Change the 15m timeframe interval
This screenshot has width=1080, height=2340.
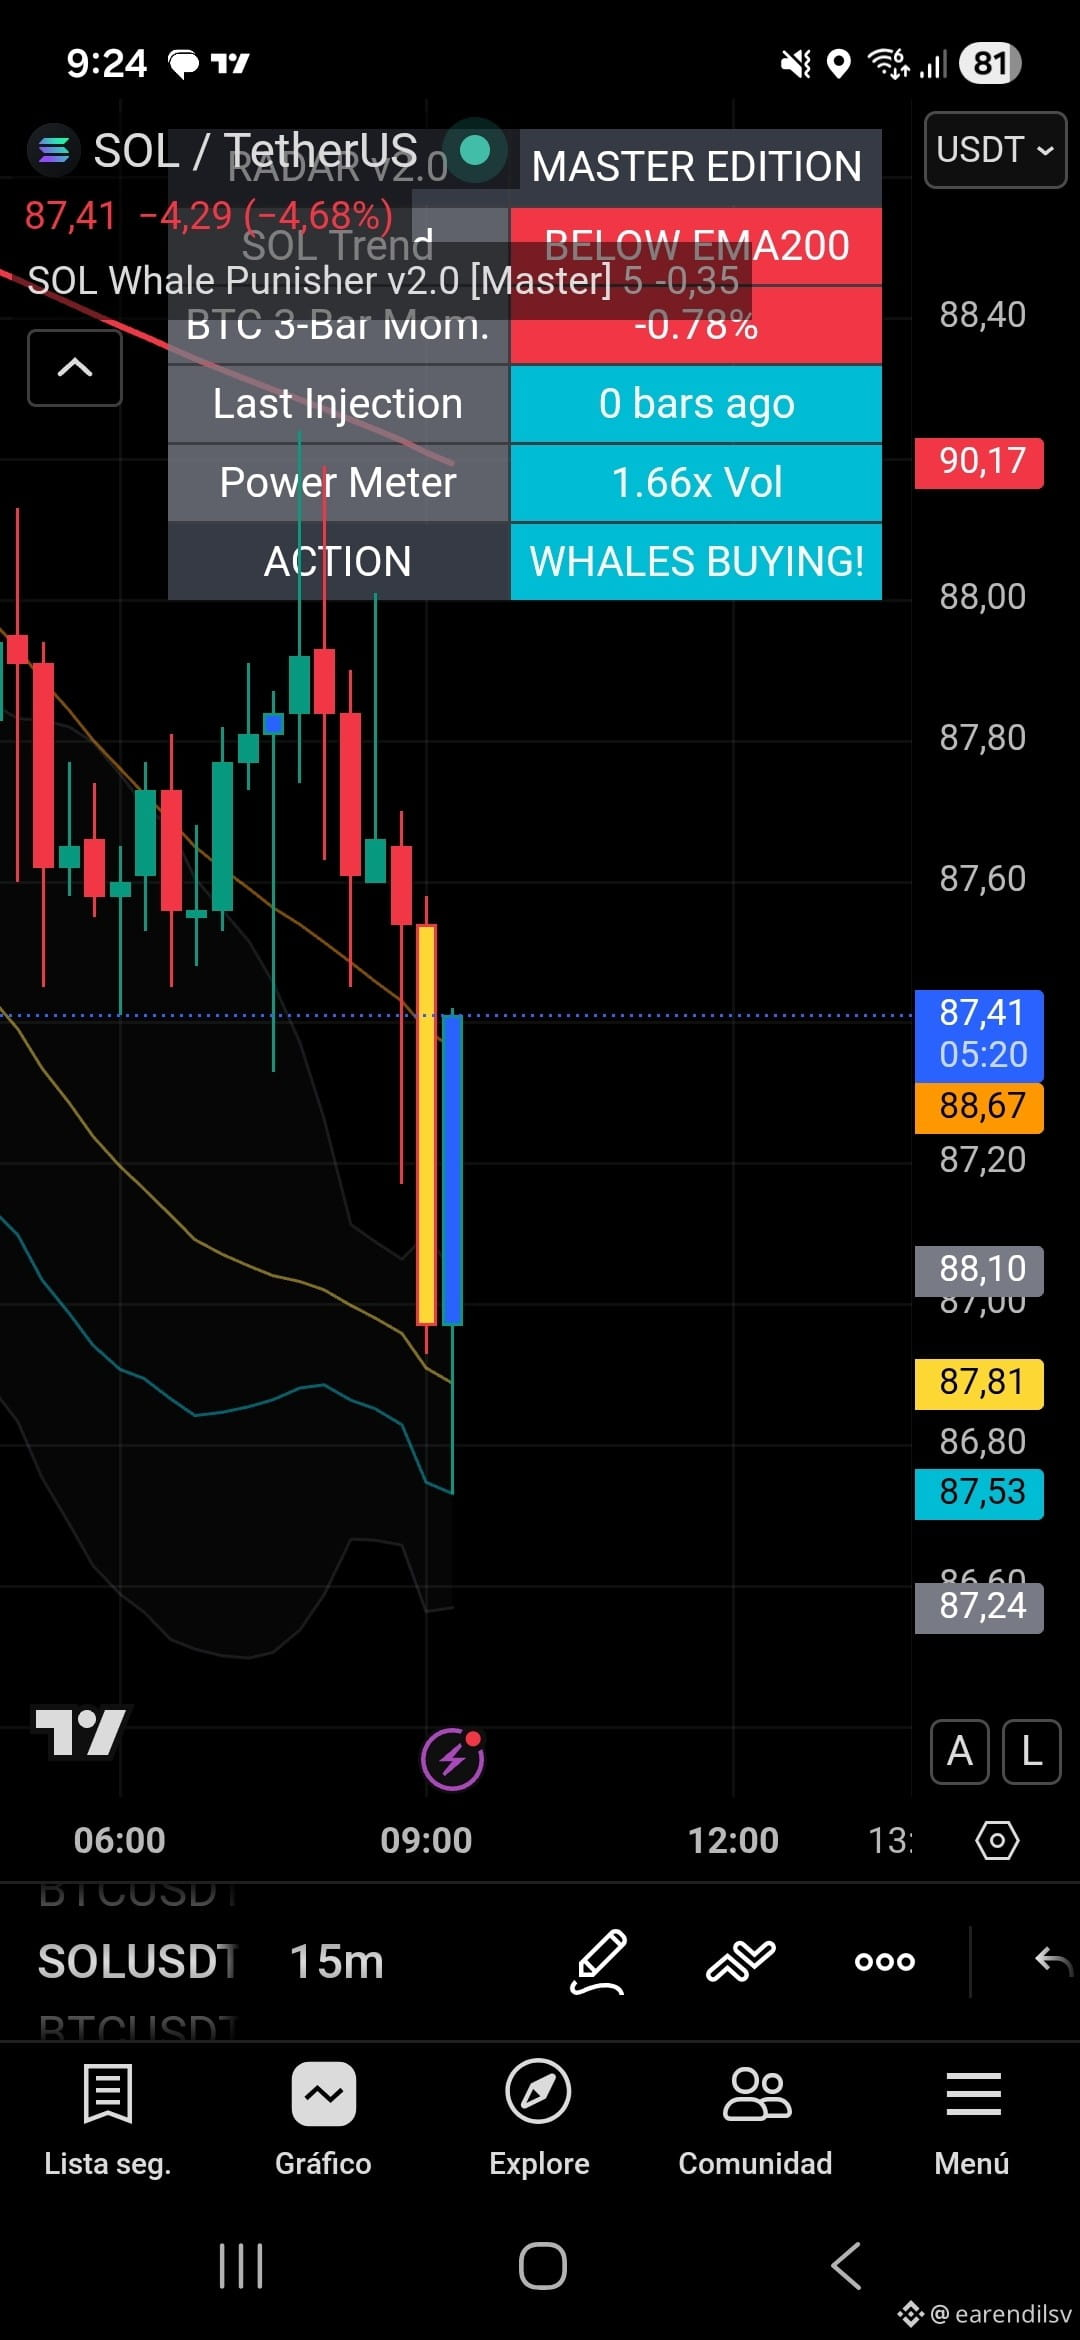click(337, 1962)
